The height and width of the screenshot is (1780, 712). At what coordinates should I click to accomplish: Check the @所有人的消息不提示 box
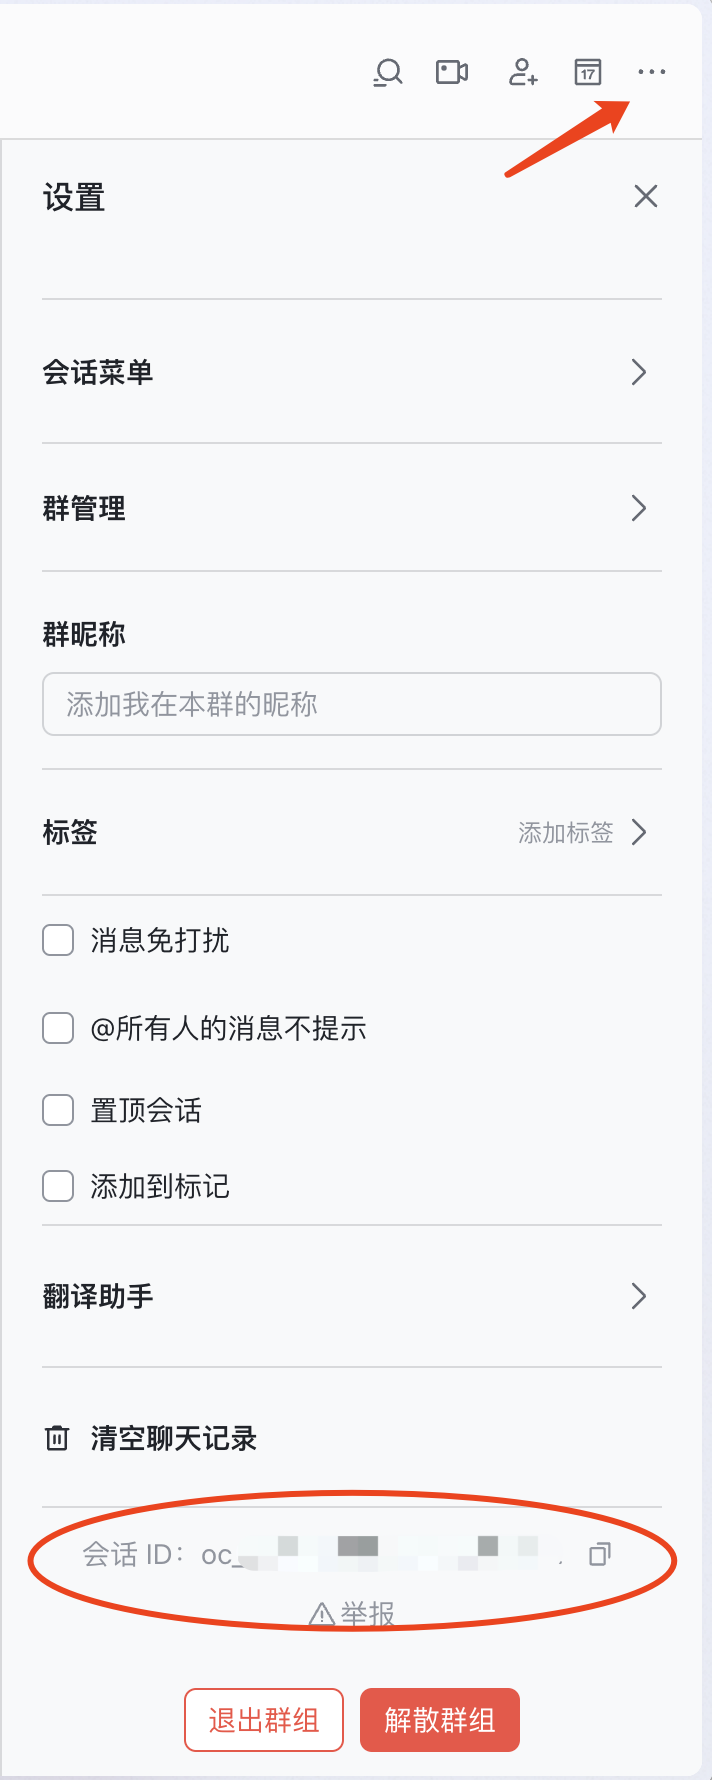[x=58, y=1028]
